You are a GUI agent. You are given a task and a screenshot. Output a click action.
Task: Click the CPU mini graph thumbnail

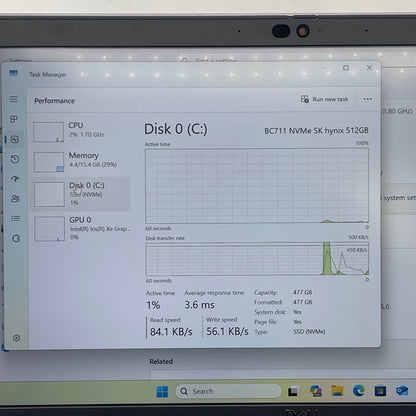48,132
